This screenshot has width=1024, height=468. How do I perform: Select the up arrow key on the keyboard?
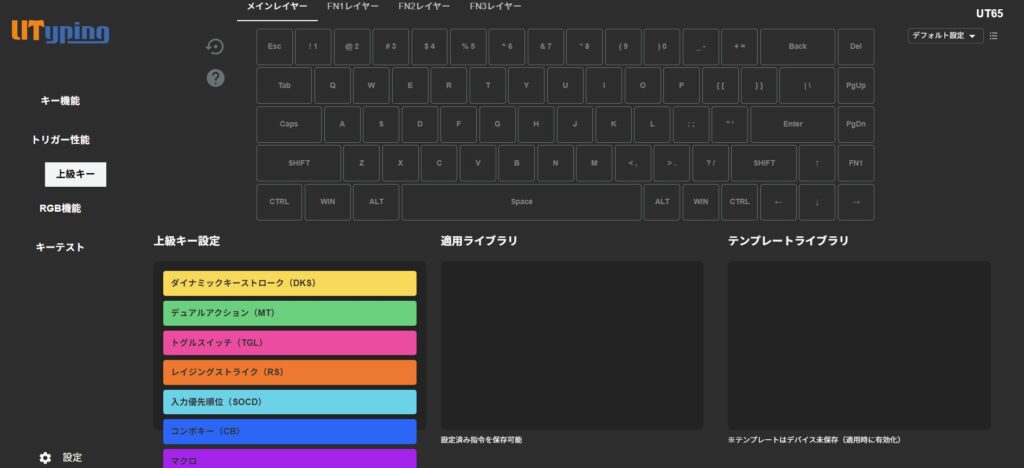coord(817,163)
